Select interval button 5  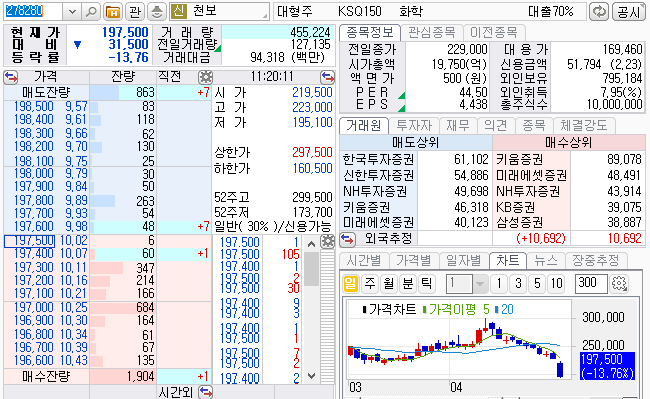537,283
